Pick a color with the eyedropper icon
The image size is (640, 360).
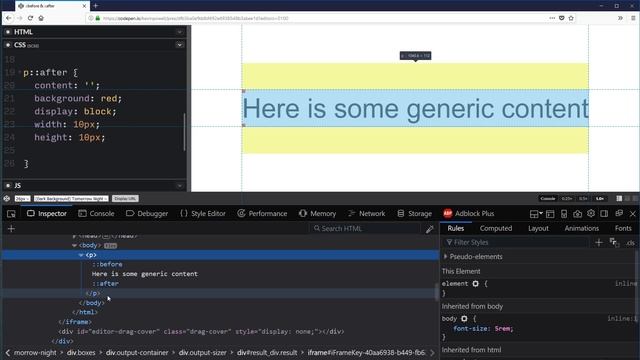[429, 229]
